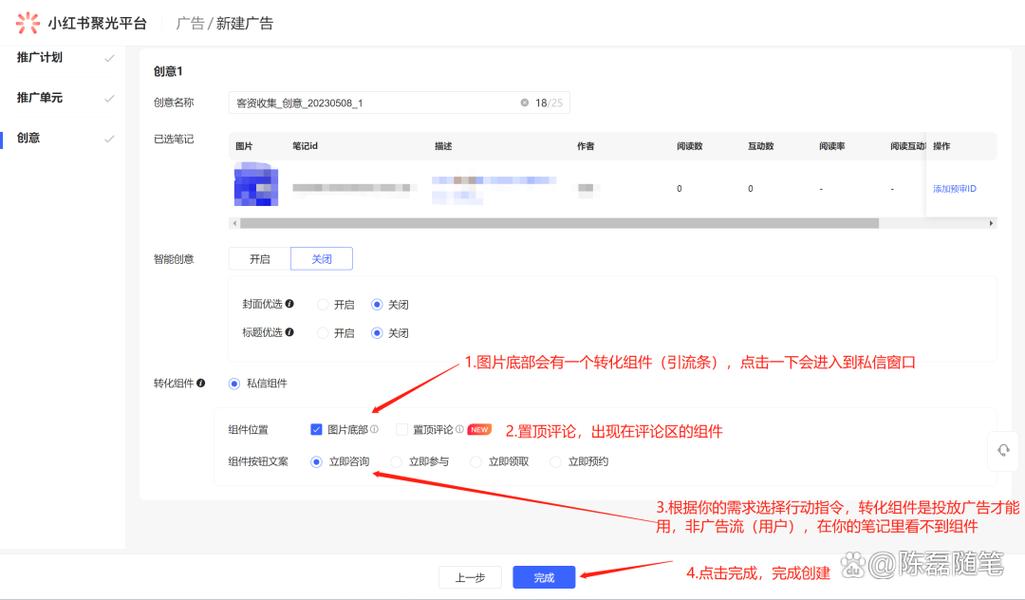
Task: Enable the 置顶评论 checkbox
Action: pyautogui.click(x=402, y=430)
